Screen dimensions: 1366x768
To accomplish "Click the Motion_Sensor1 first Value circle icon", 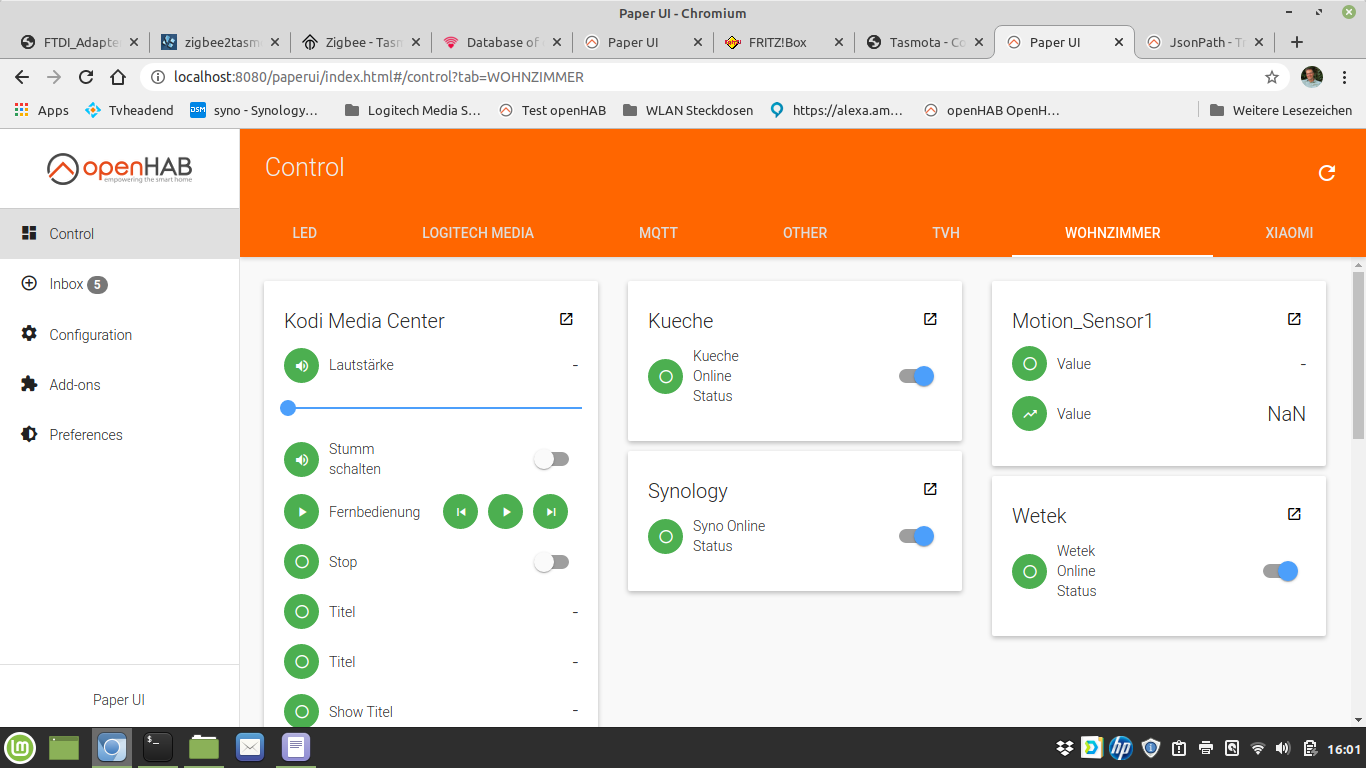I will coord(1029,364).
